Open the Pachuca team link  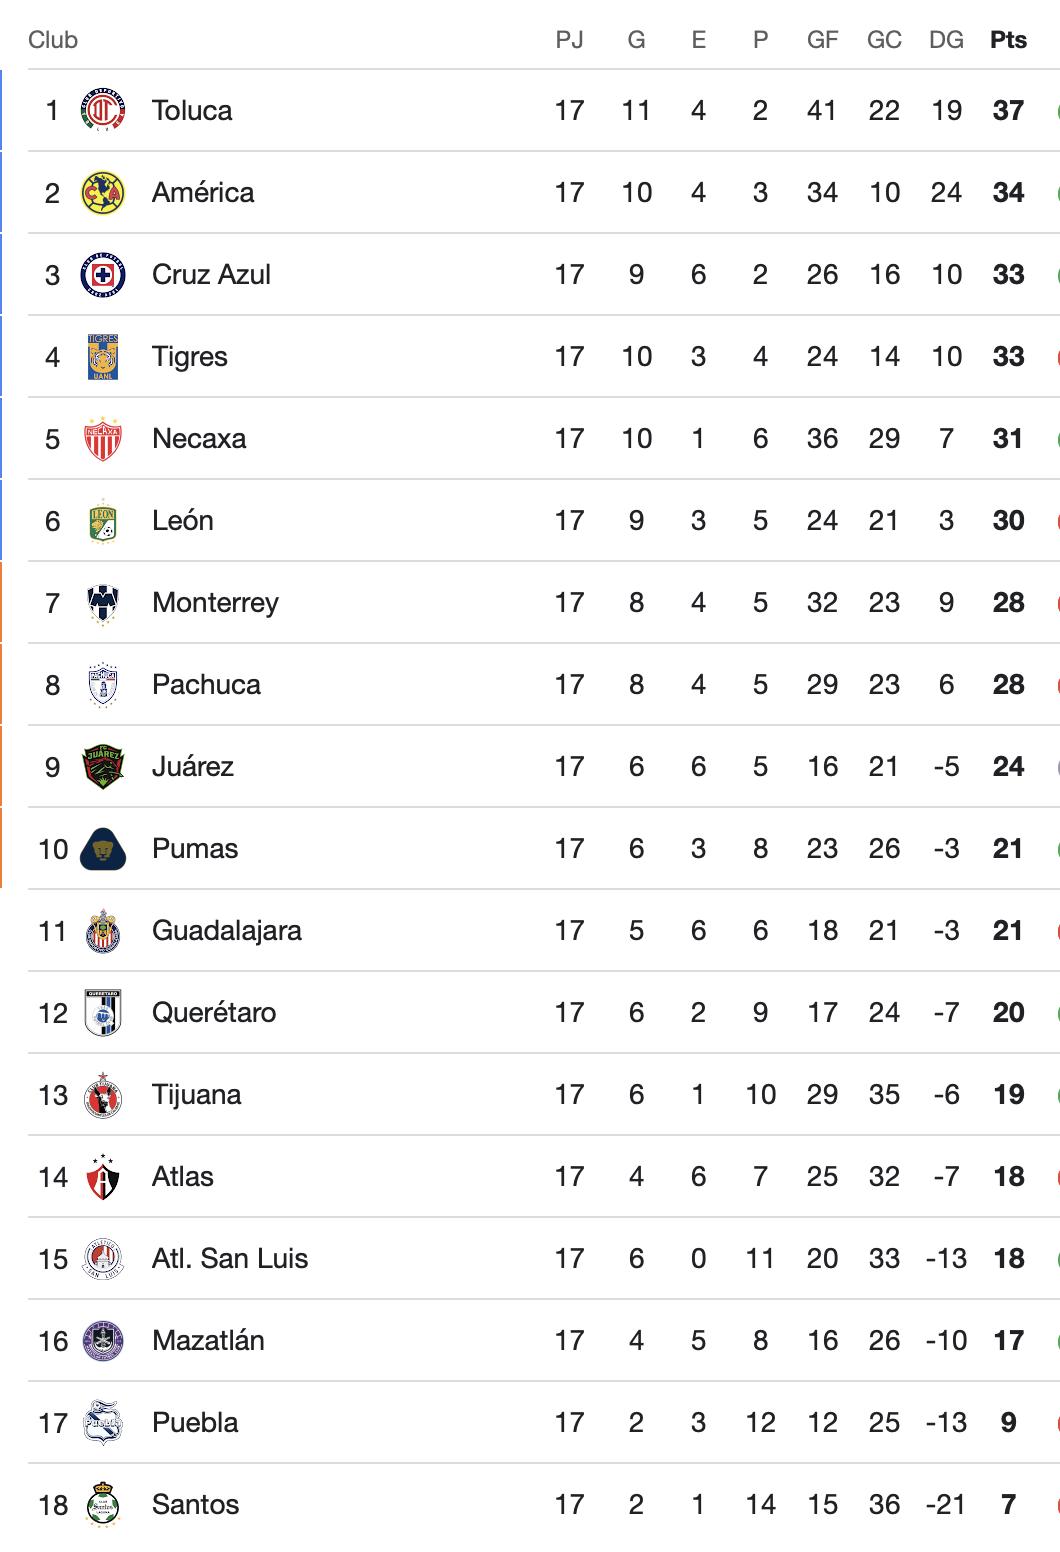[206, 685]
